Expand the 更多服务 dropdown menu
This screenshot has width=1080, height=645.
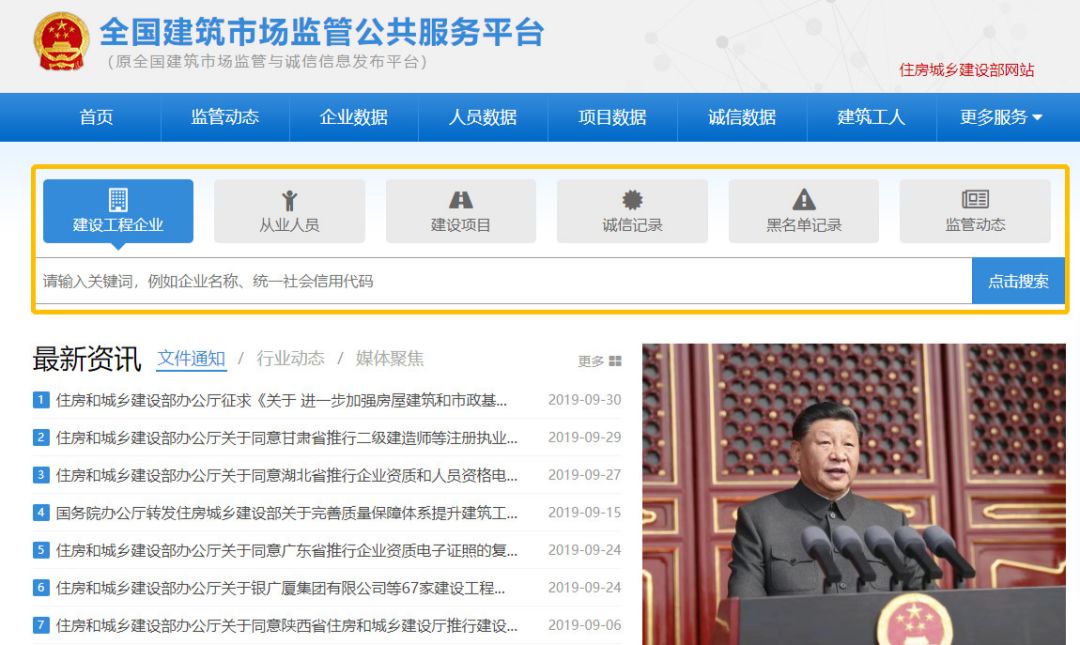pos(1001,117)
